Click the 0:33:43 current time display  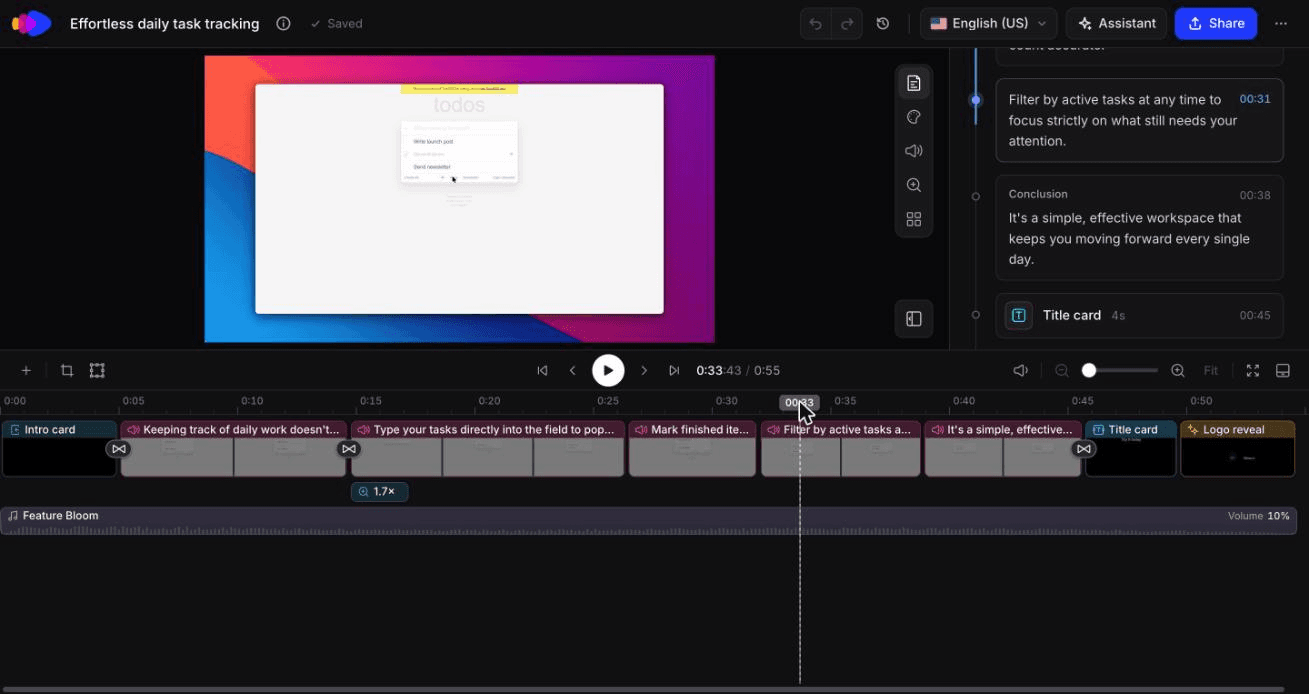719,370
